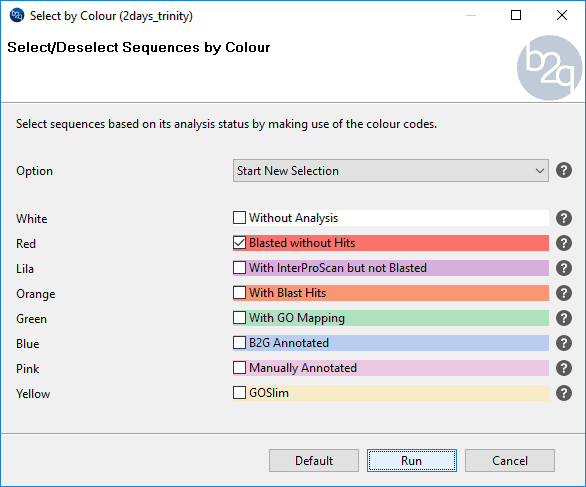Uncheck Blasted without Hits checkbox

[239, 243]
